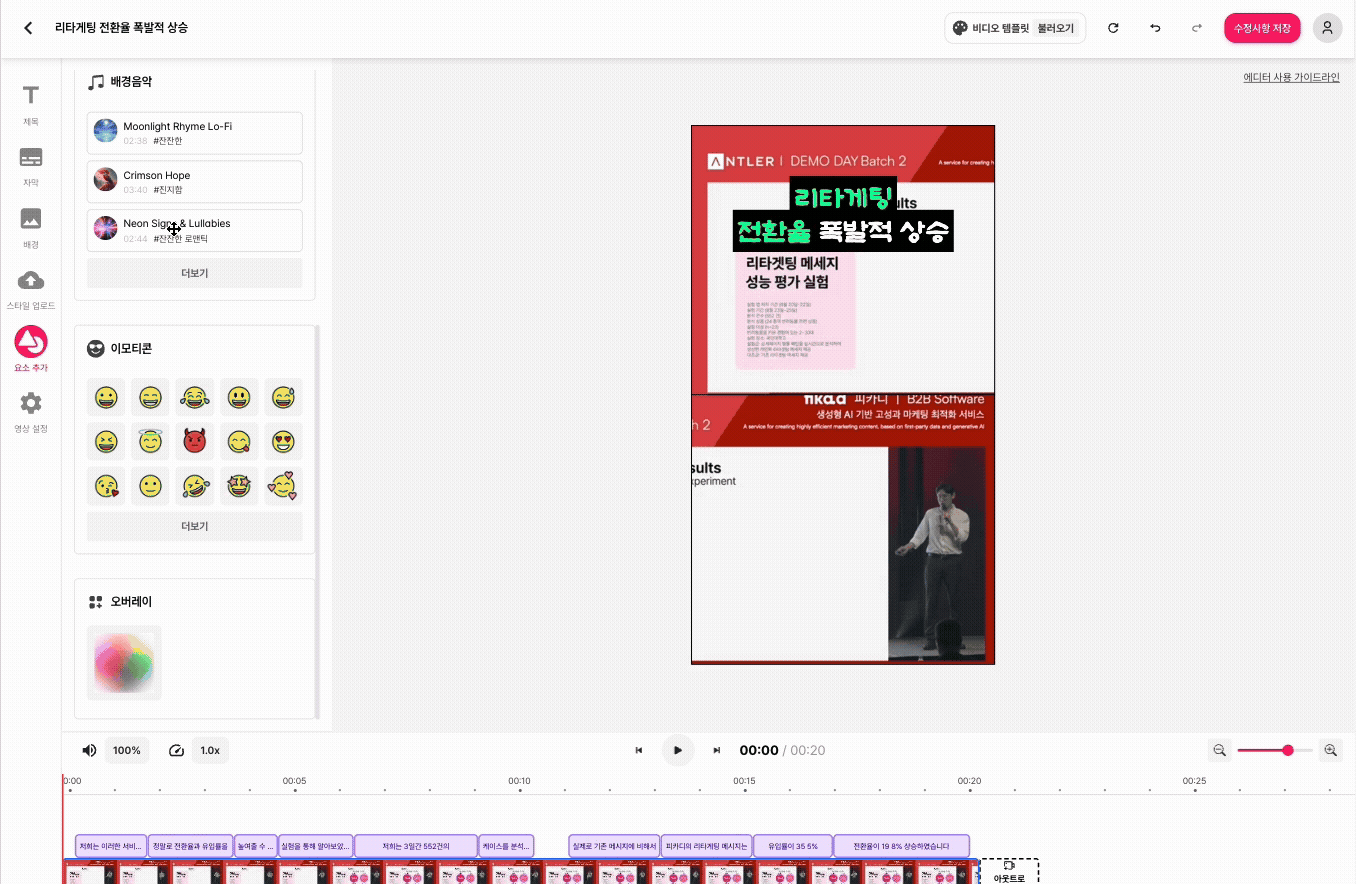Screen dimensions: 1356x884
Task: Redo the last undone edit
Action: [1197, 28]
